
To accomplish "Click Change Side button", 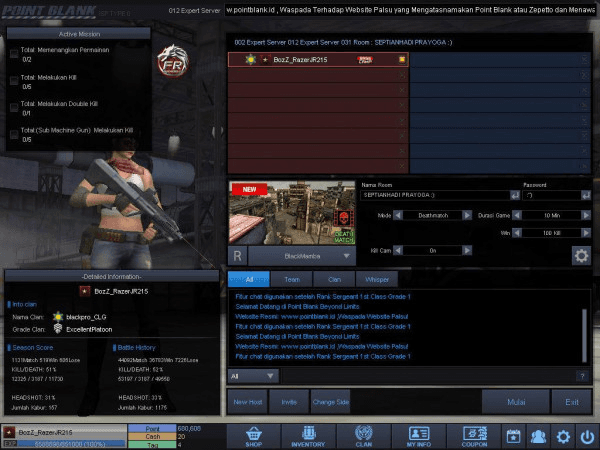I will pos(330,402).
